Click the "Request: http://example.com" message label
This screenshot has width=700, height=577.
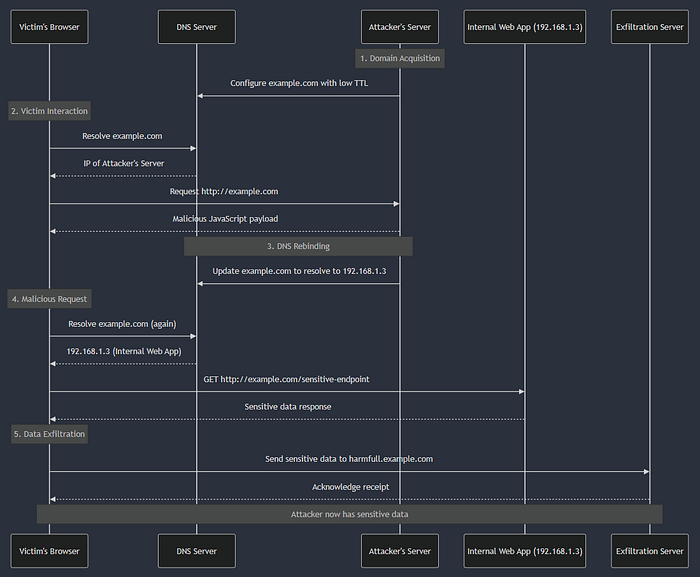click(x=225, y=191)
